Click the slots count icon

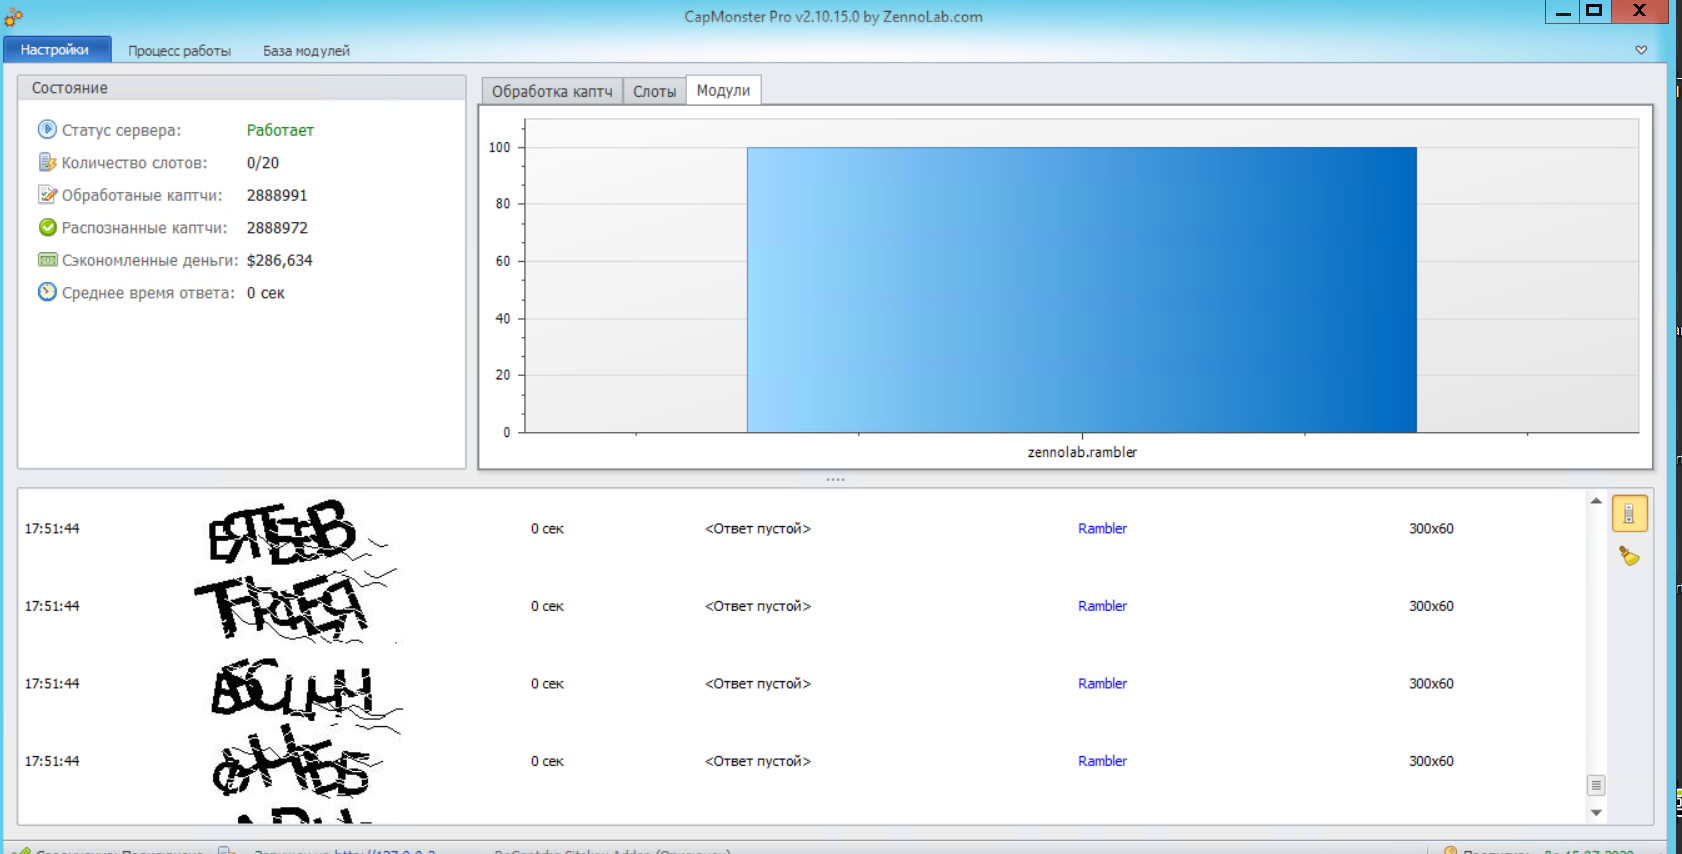tap(47, 162)
